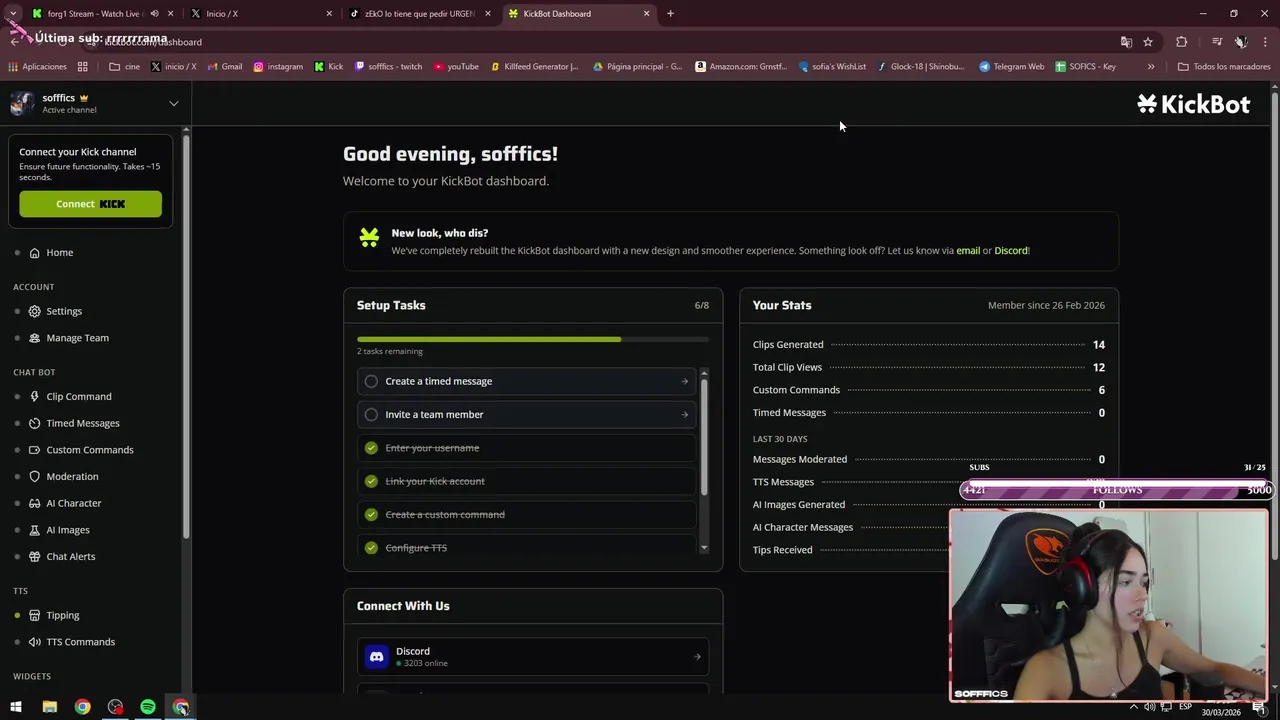Open Custom Commands page
Image resolution: width=1280 pixels, height=720 pixels.
pyautogui.click(x=89, y=450)
